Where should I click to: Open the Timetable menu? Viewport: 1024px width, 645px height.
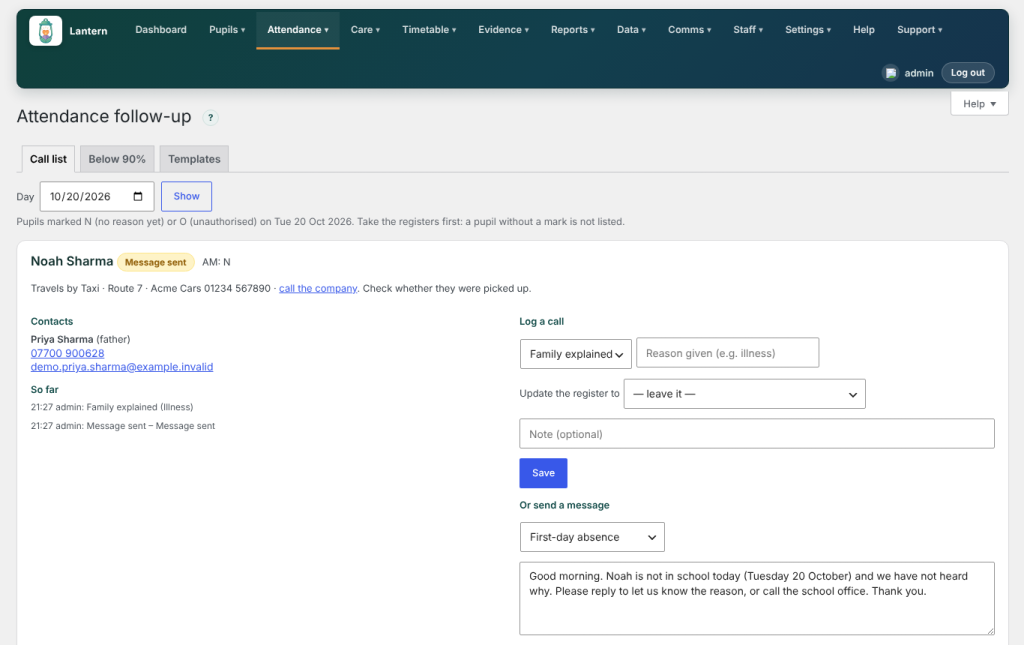429,30
